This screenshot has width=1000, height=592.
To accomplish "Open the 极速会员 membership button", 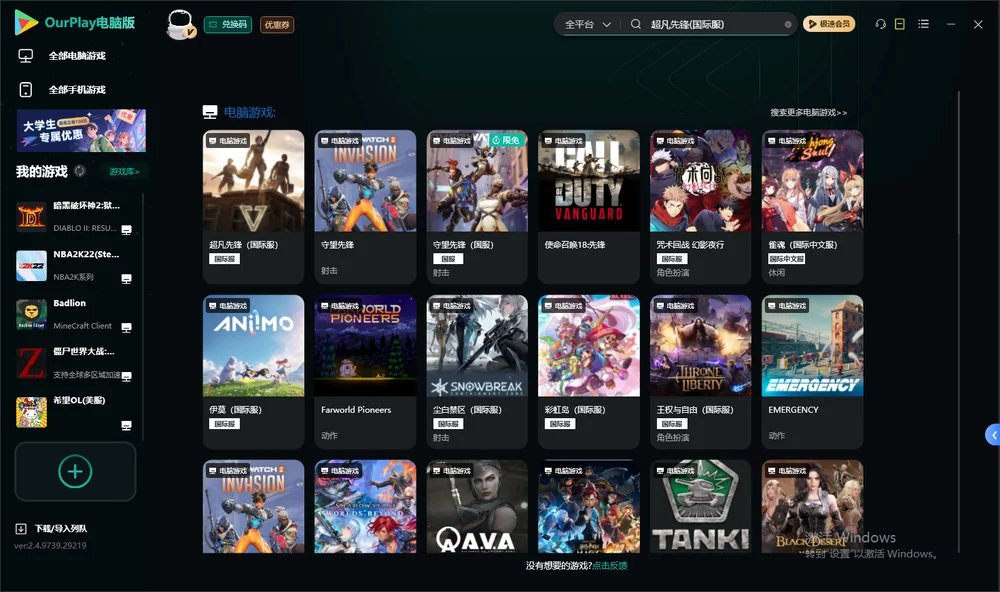I will tap(829, 24).
